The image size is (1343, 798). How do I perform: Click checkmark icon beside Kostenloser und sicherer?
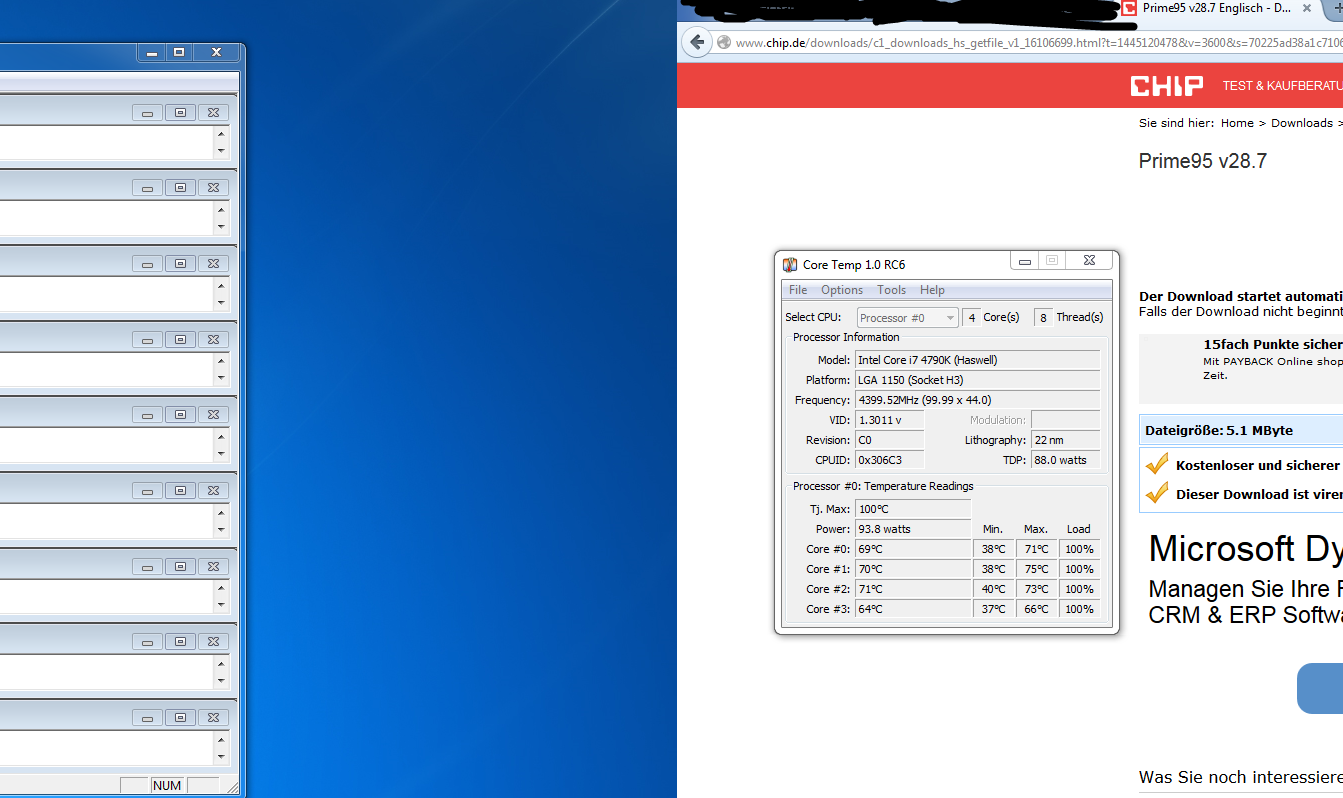point(1157,464)
